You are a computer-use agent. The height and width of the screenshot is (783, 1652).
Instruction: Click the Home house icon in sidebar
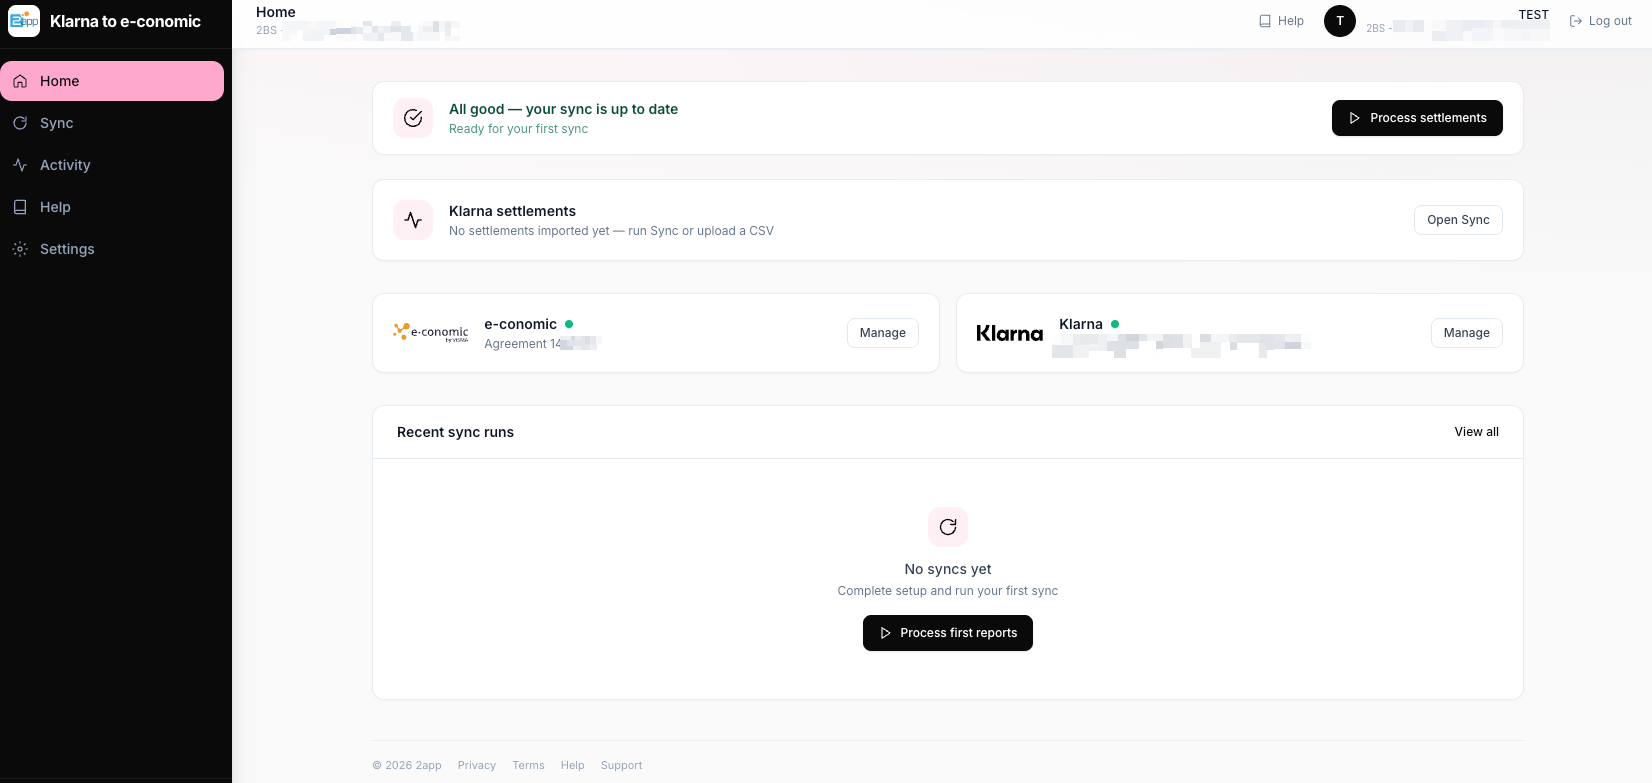(20, 81)
